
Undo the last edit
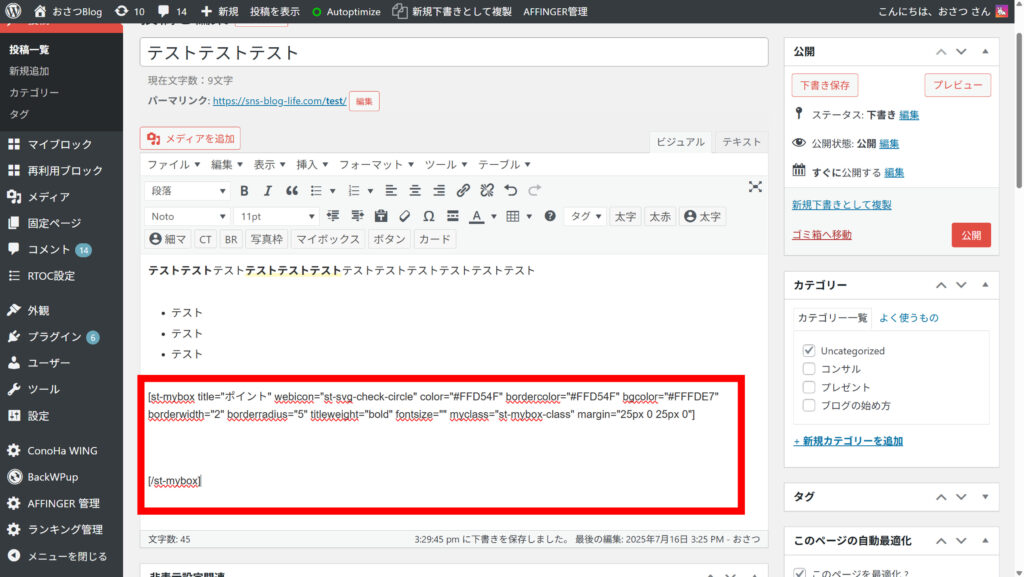(x=511, y=191)
